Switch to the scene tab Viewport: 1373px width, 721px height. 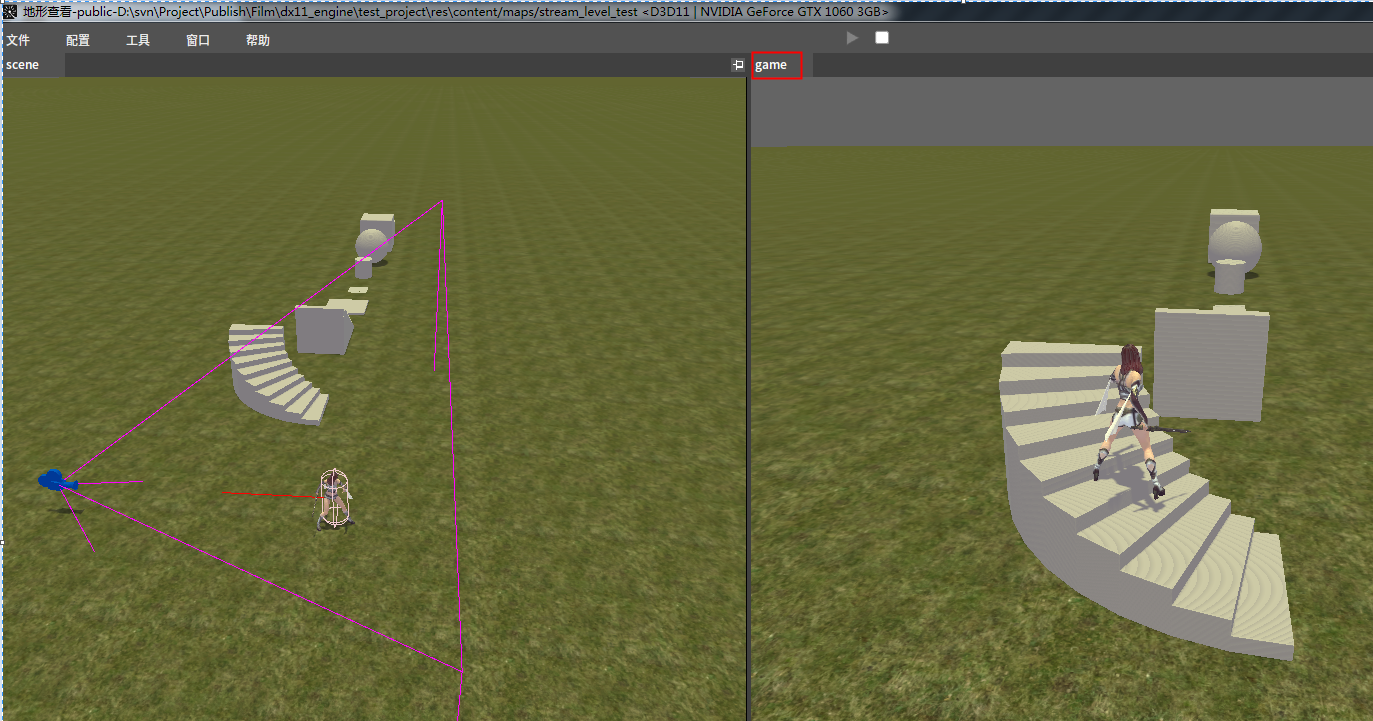point(23,65)
